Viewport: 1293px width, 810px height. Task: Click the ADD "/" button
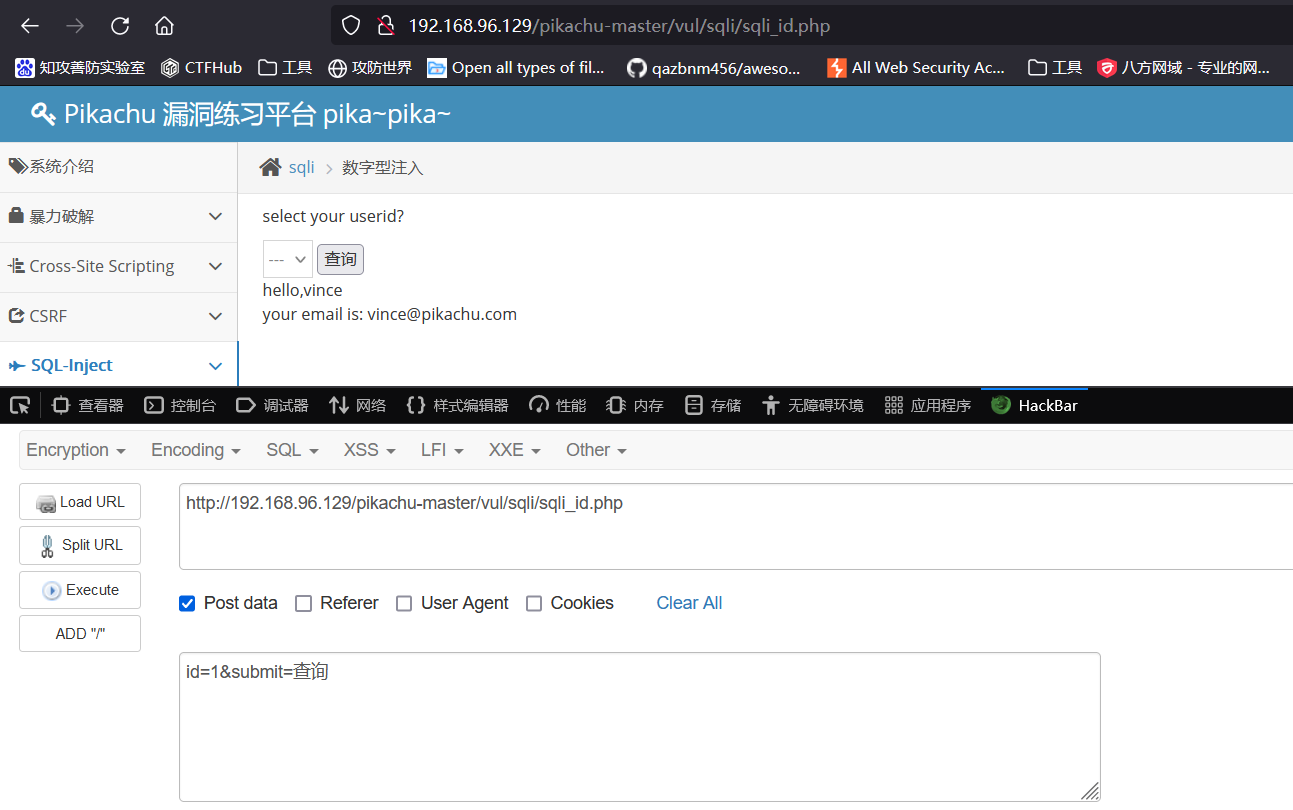[x=80, y=634]
